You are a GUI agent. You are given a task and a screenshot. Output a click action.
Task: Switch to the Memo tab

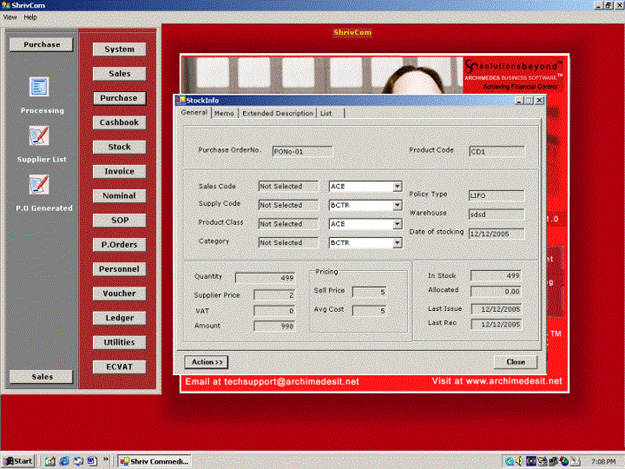pyautogui.click(x=224, y=113)
